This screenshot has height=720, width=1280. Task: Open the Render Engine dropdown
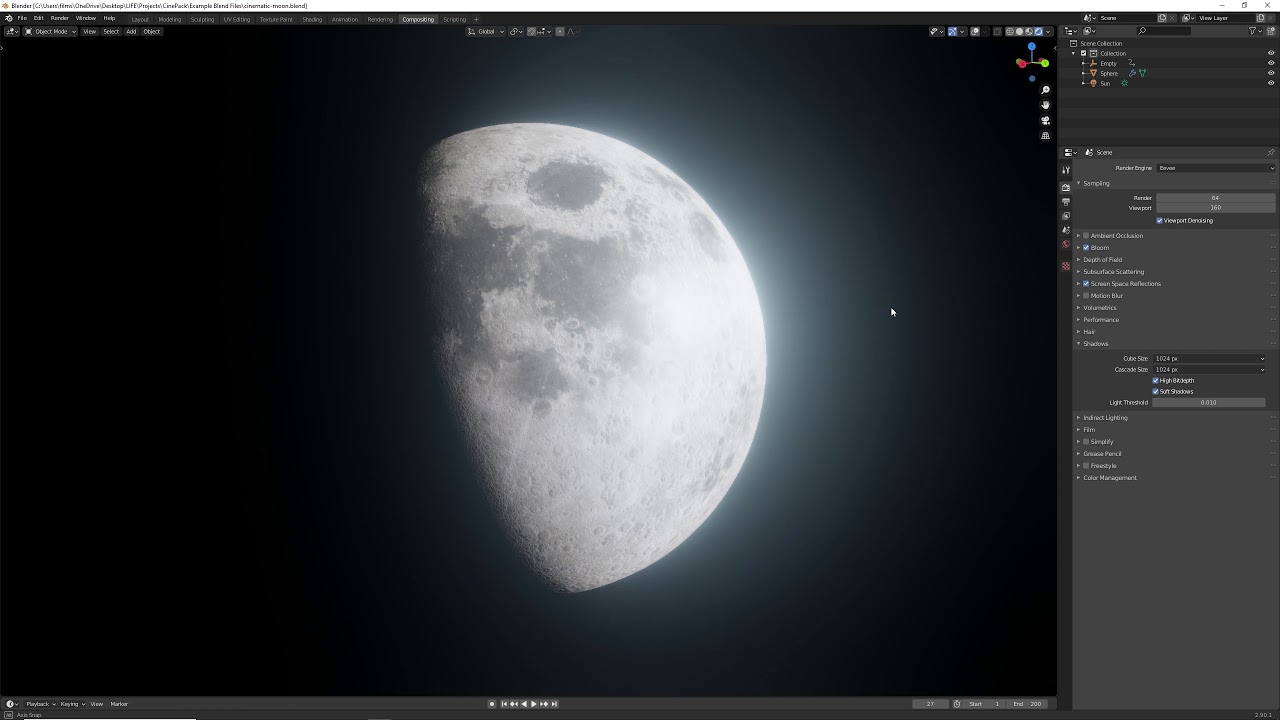[x=1215, y=168]
